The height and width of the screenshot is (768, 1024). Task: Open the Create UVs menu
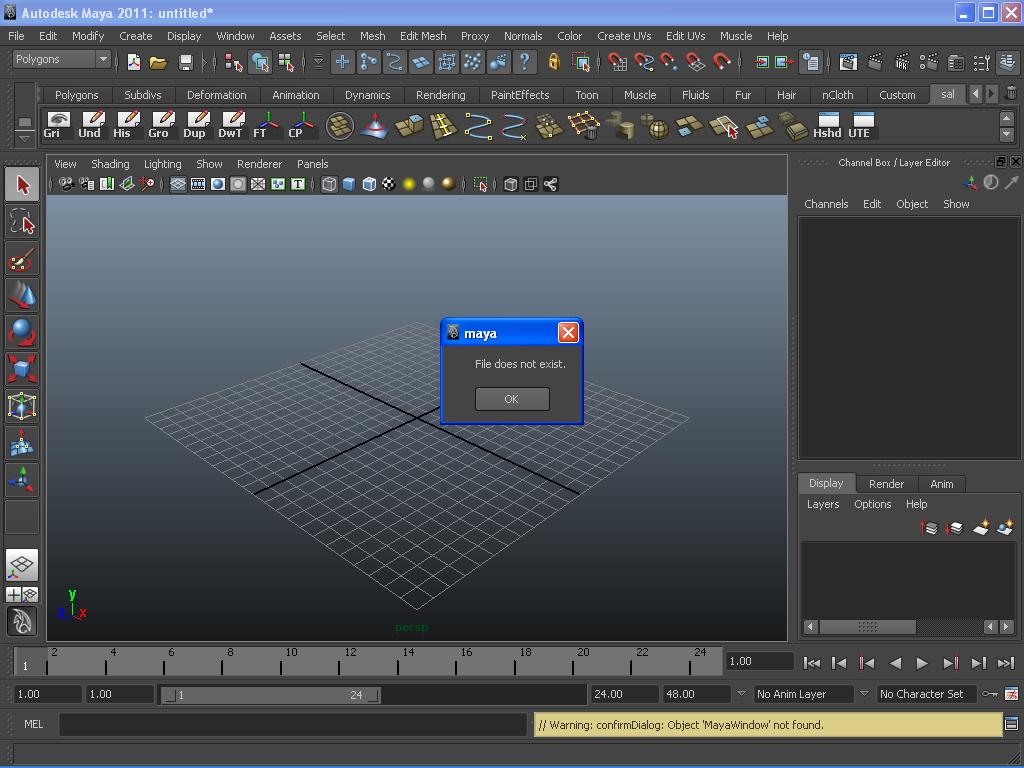coord(624,36)
